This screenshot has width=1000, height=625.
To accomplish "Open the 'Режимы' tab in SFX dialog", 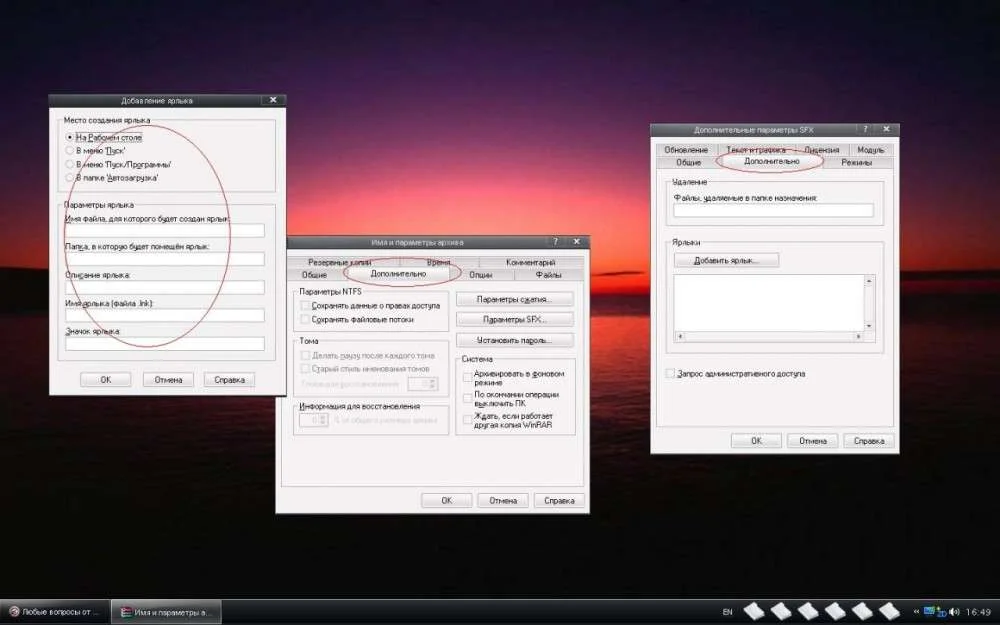I will 856,162.
